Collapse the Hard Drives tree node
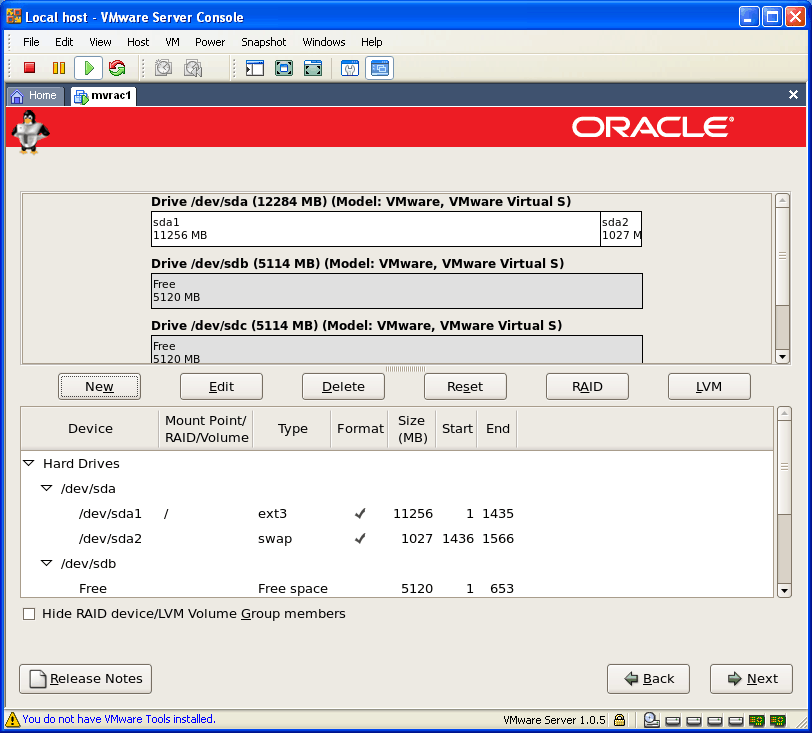The image size is (812, 733). coord(29,464)
